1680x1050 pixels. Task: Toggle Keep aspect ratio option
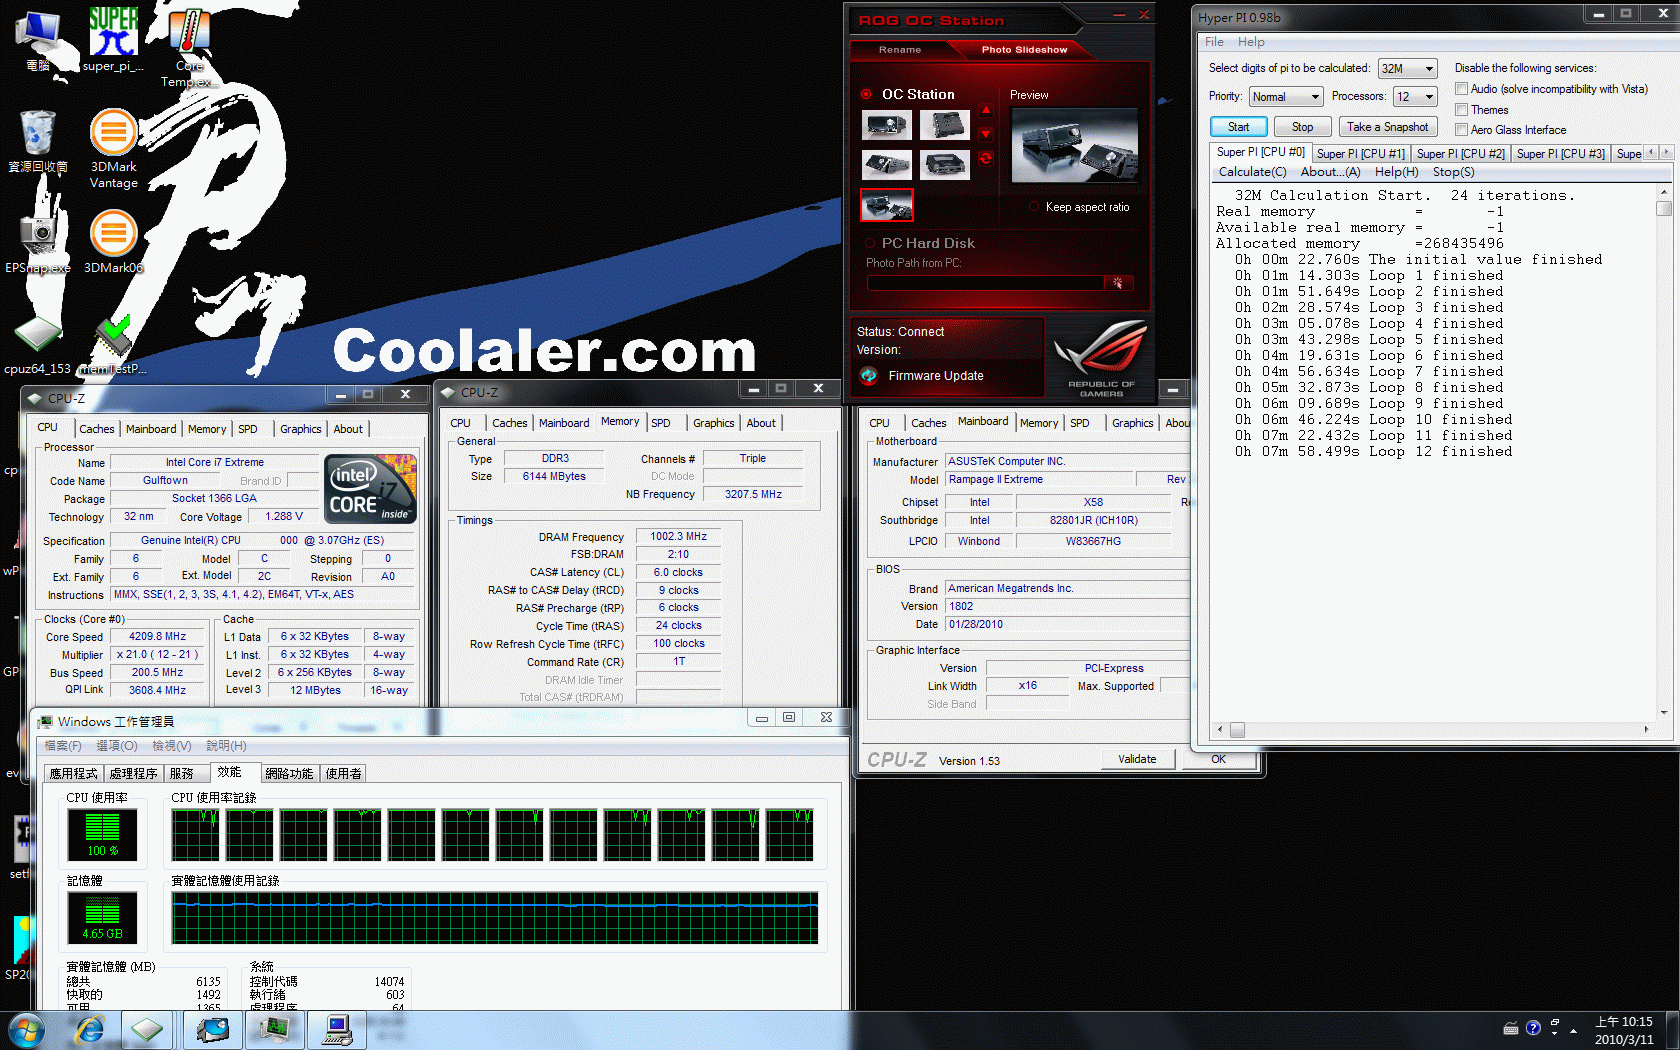(x=1035, y=207)
